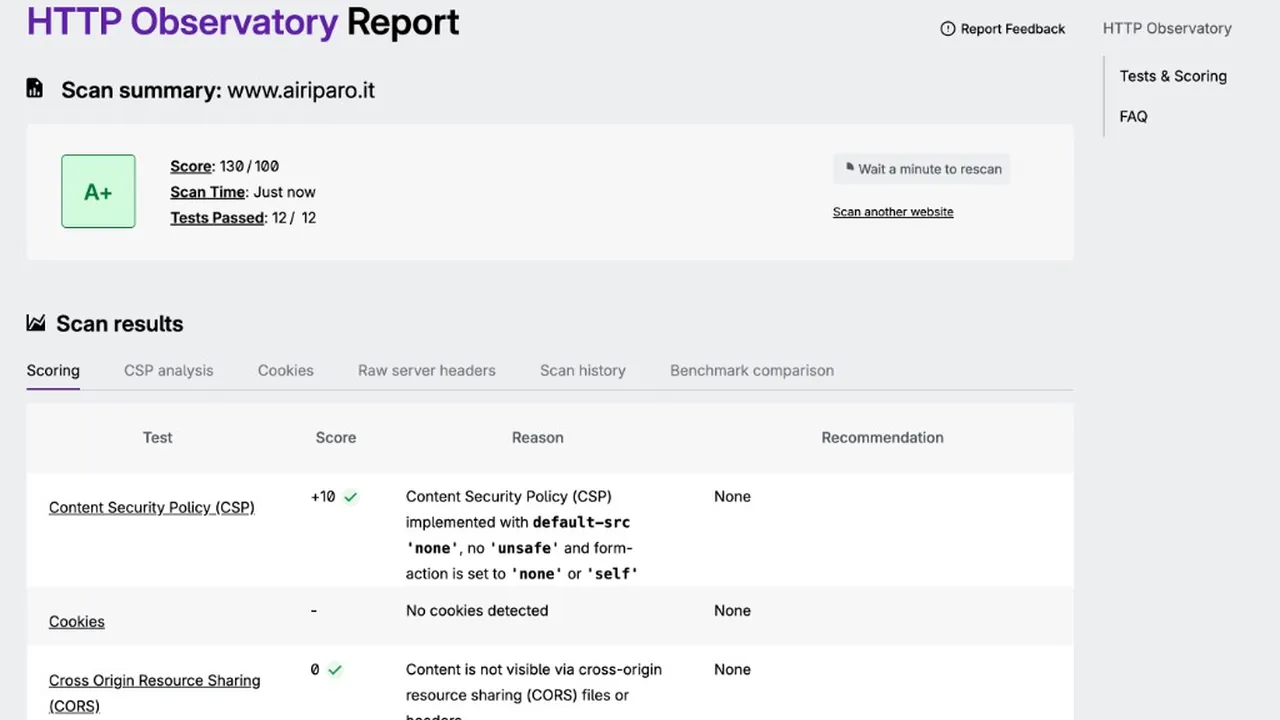Switch to the Cookies tab
Viewport: 1280px width, 720px height.
point(285,370)
